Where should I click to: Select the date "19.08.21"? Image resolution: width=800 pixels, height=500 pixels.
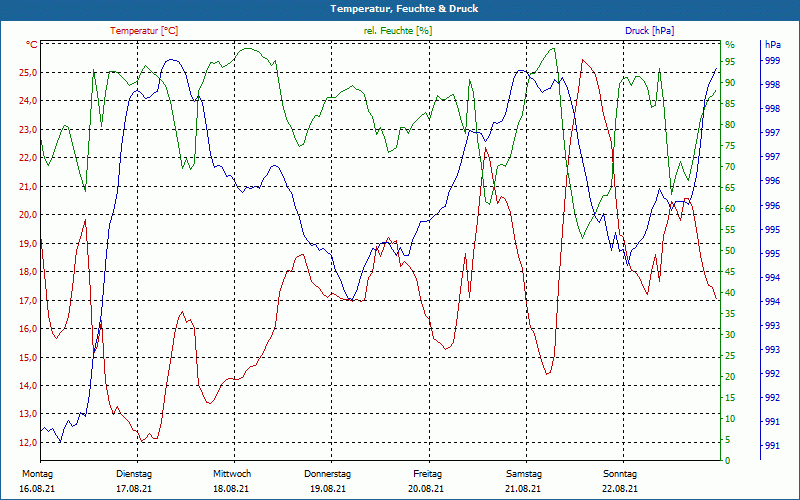[328, 488]
